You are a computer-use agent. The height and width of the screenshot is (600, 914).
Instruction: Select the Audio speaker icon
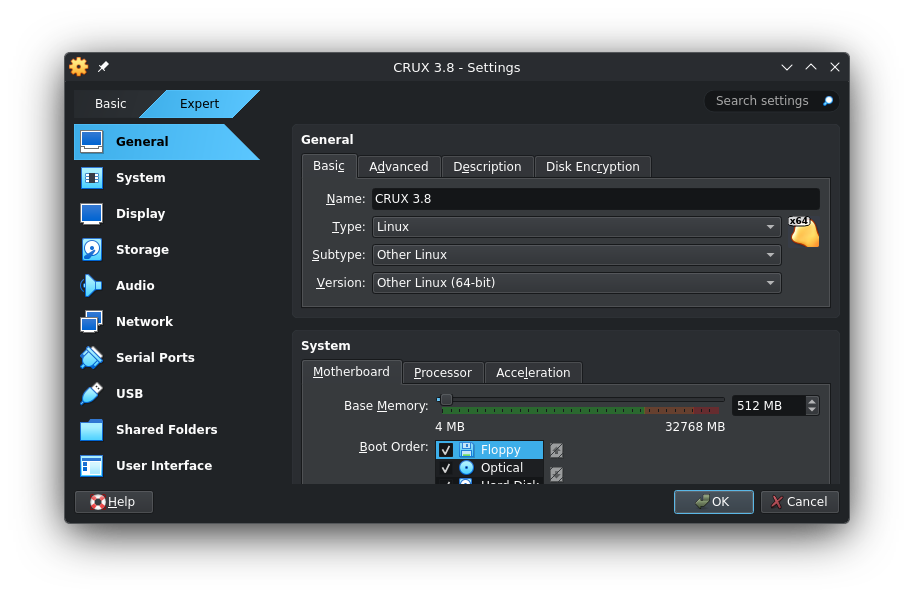tap(92, 286)
